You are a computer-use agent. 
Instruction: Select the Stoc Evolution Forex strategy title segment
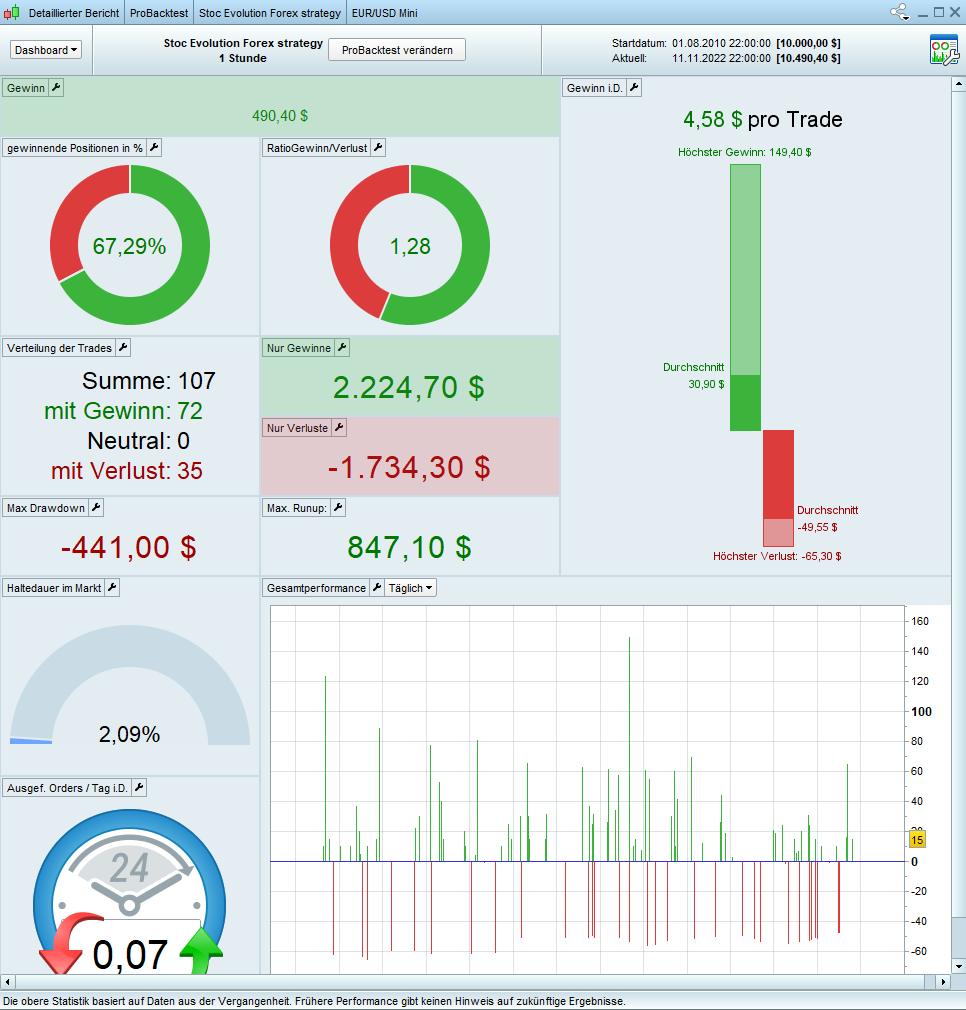270,13
